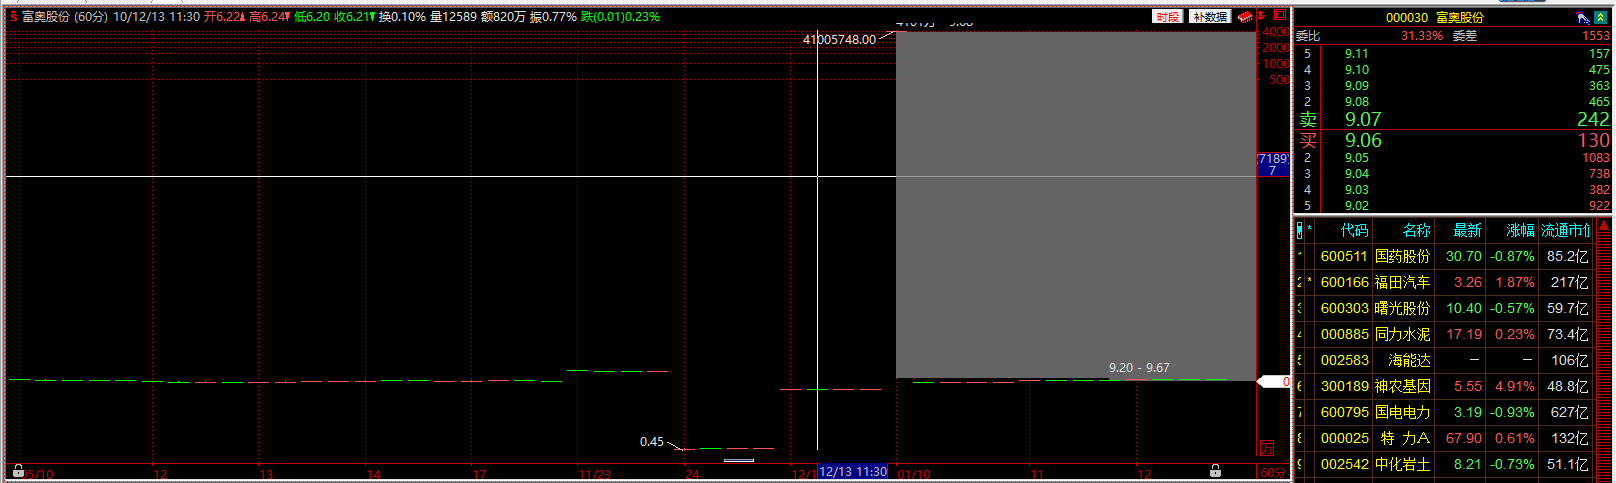This screenshot has height=483, width=1616.
Task: Click the 富奥股份 (60分) chart title
Action: (65, 17)
